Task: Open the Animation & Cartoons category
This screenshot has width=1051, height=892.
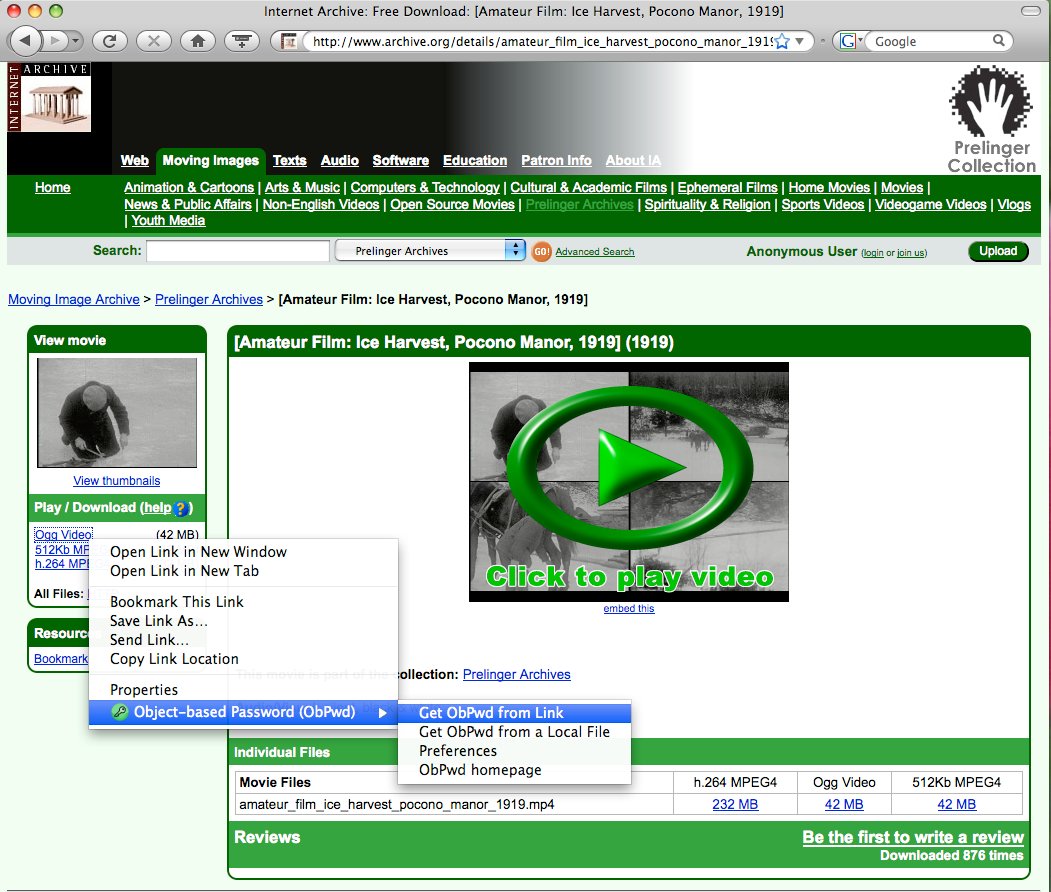Action: coord(189,188)
